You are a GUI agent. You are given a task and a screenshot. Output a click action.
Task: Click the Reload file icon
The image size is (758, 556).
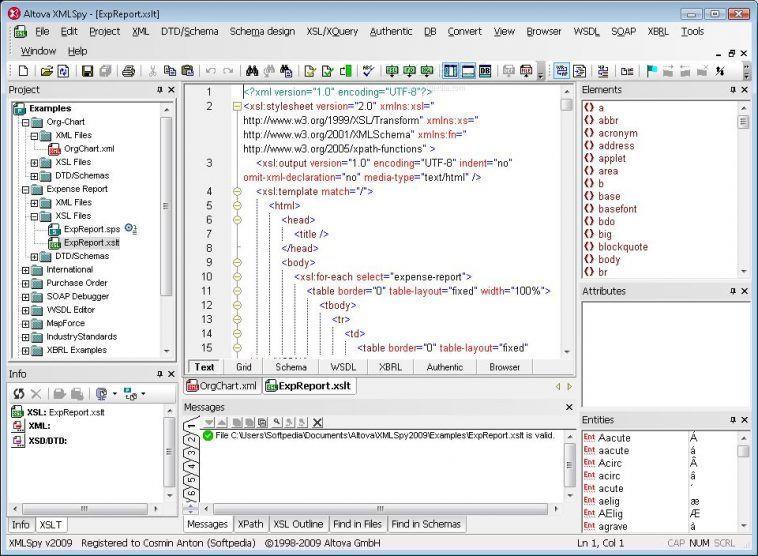click(63, 72)
